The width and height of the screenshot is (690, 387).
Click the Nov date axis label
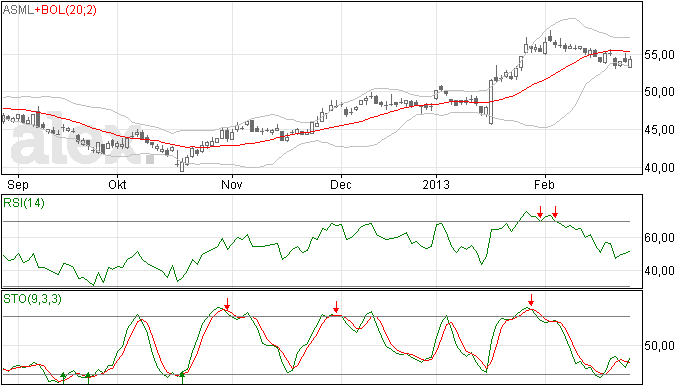click(x=231, y=184)
